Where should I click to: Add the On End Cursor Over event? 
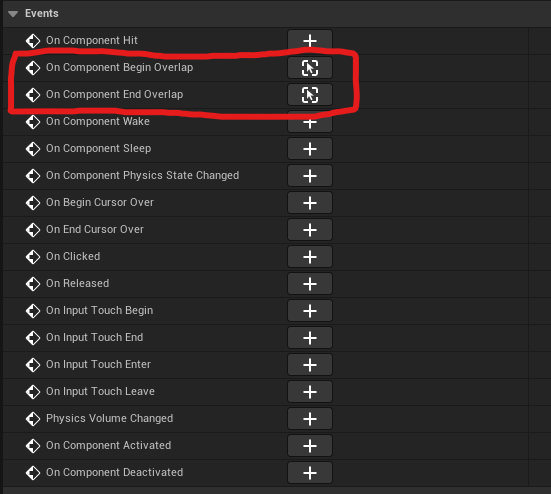310,230
